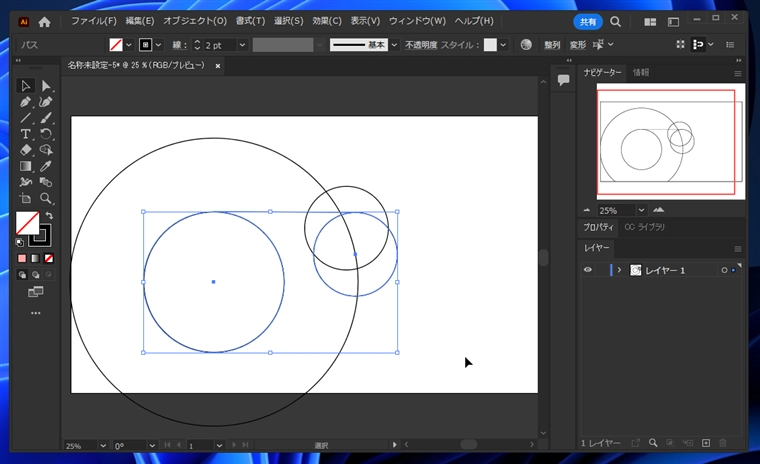The image size is (760, 464).
Task: Select the Selection tool arrow
Action: [25, 86]
